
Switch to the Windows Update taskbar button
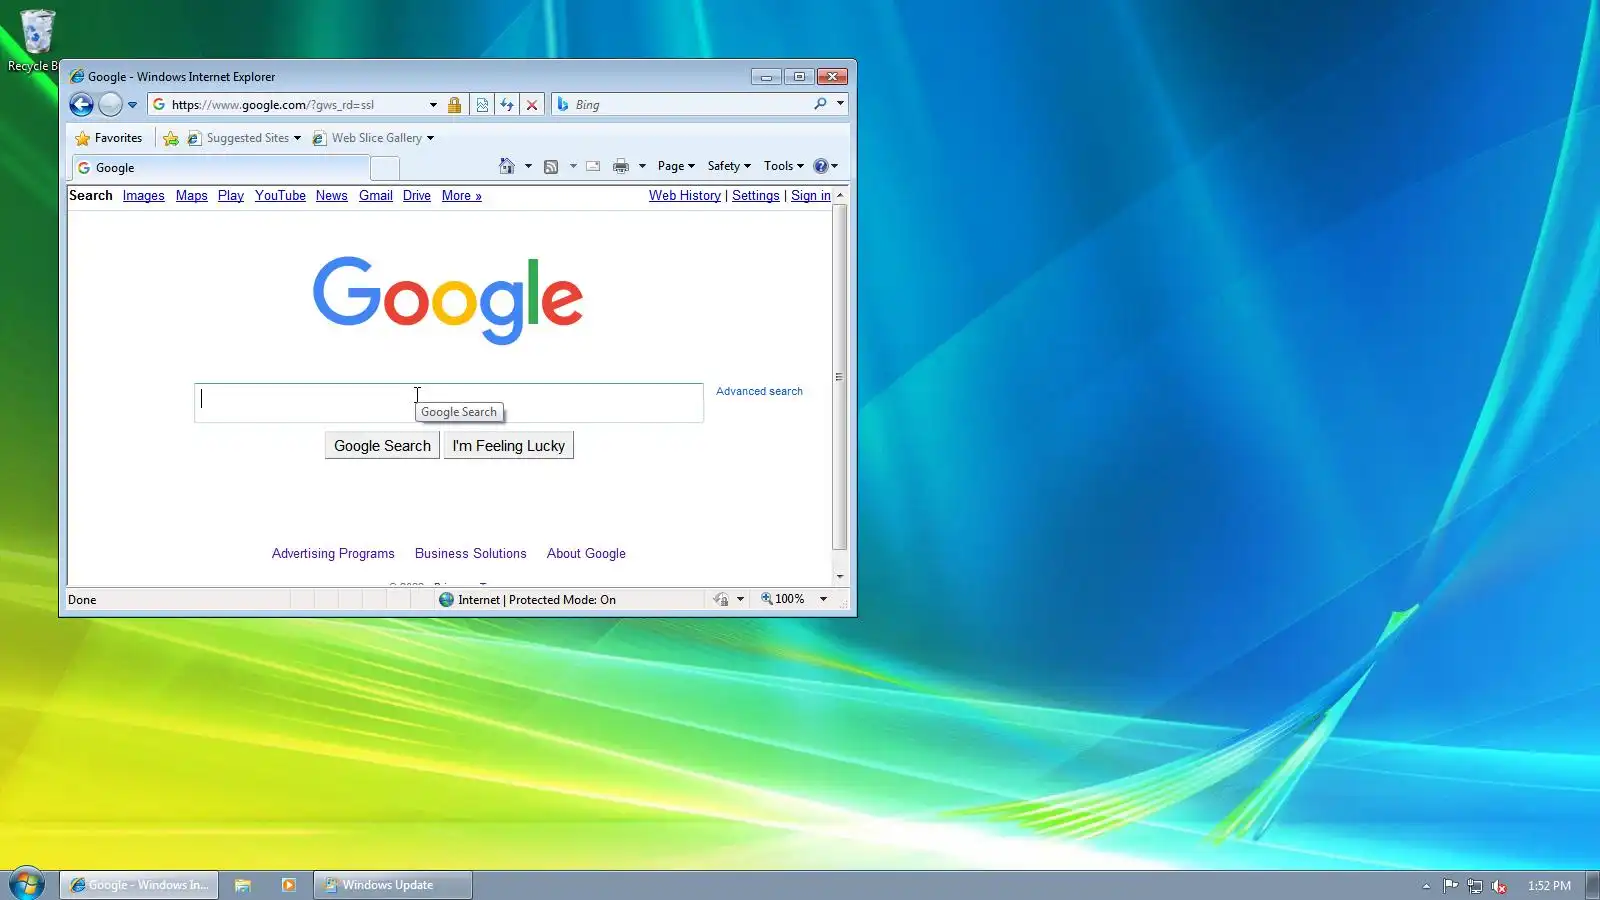[x=393, y=885]
